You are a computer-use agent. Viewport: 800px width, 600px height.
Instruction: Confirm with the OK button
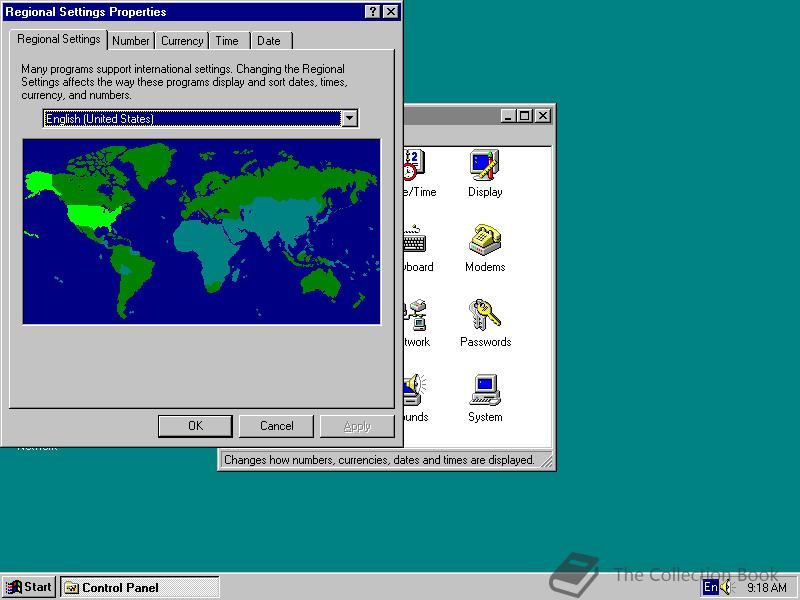pyautogui.click(x=195, y=426)
